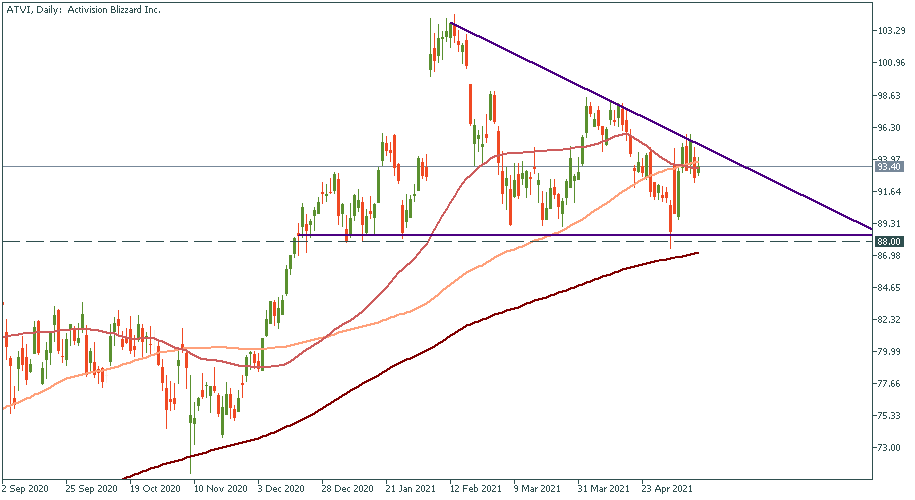Click the 84.65 price axis label

point(889,288)
